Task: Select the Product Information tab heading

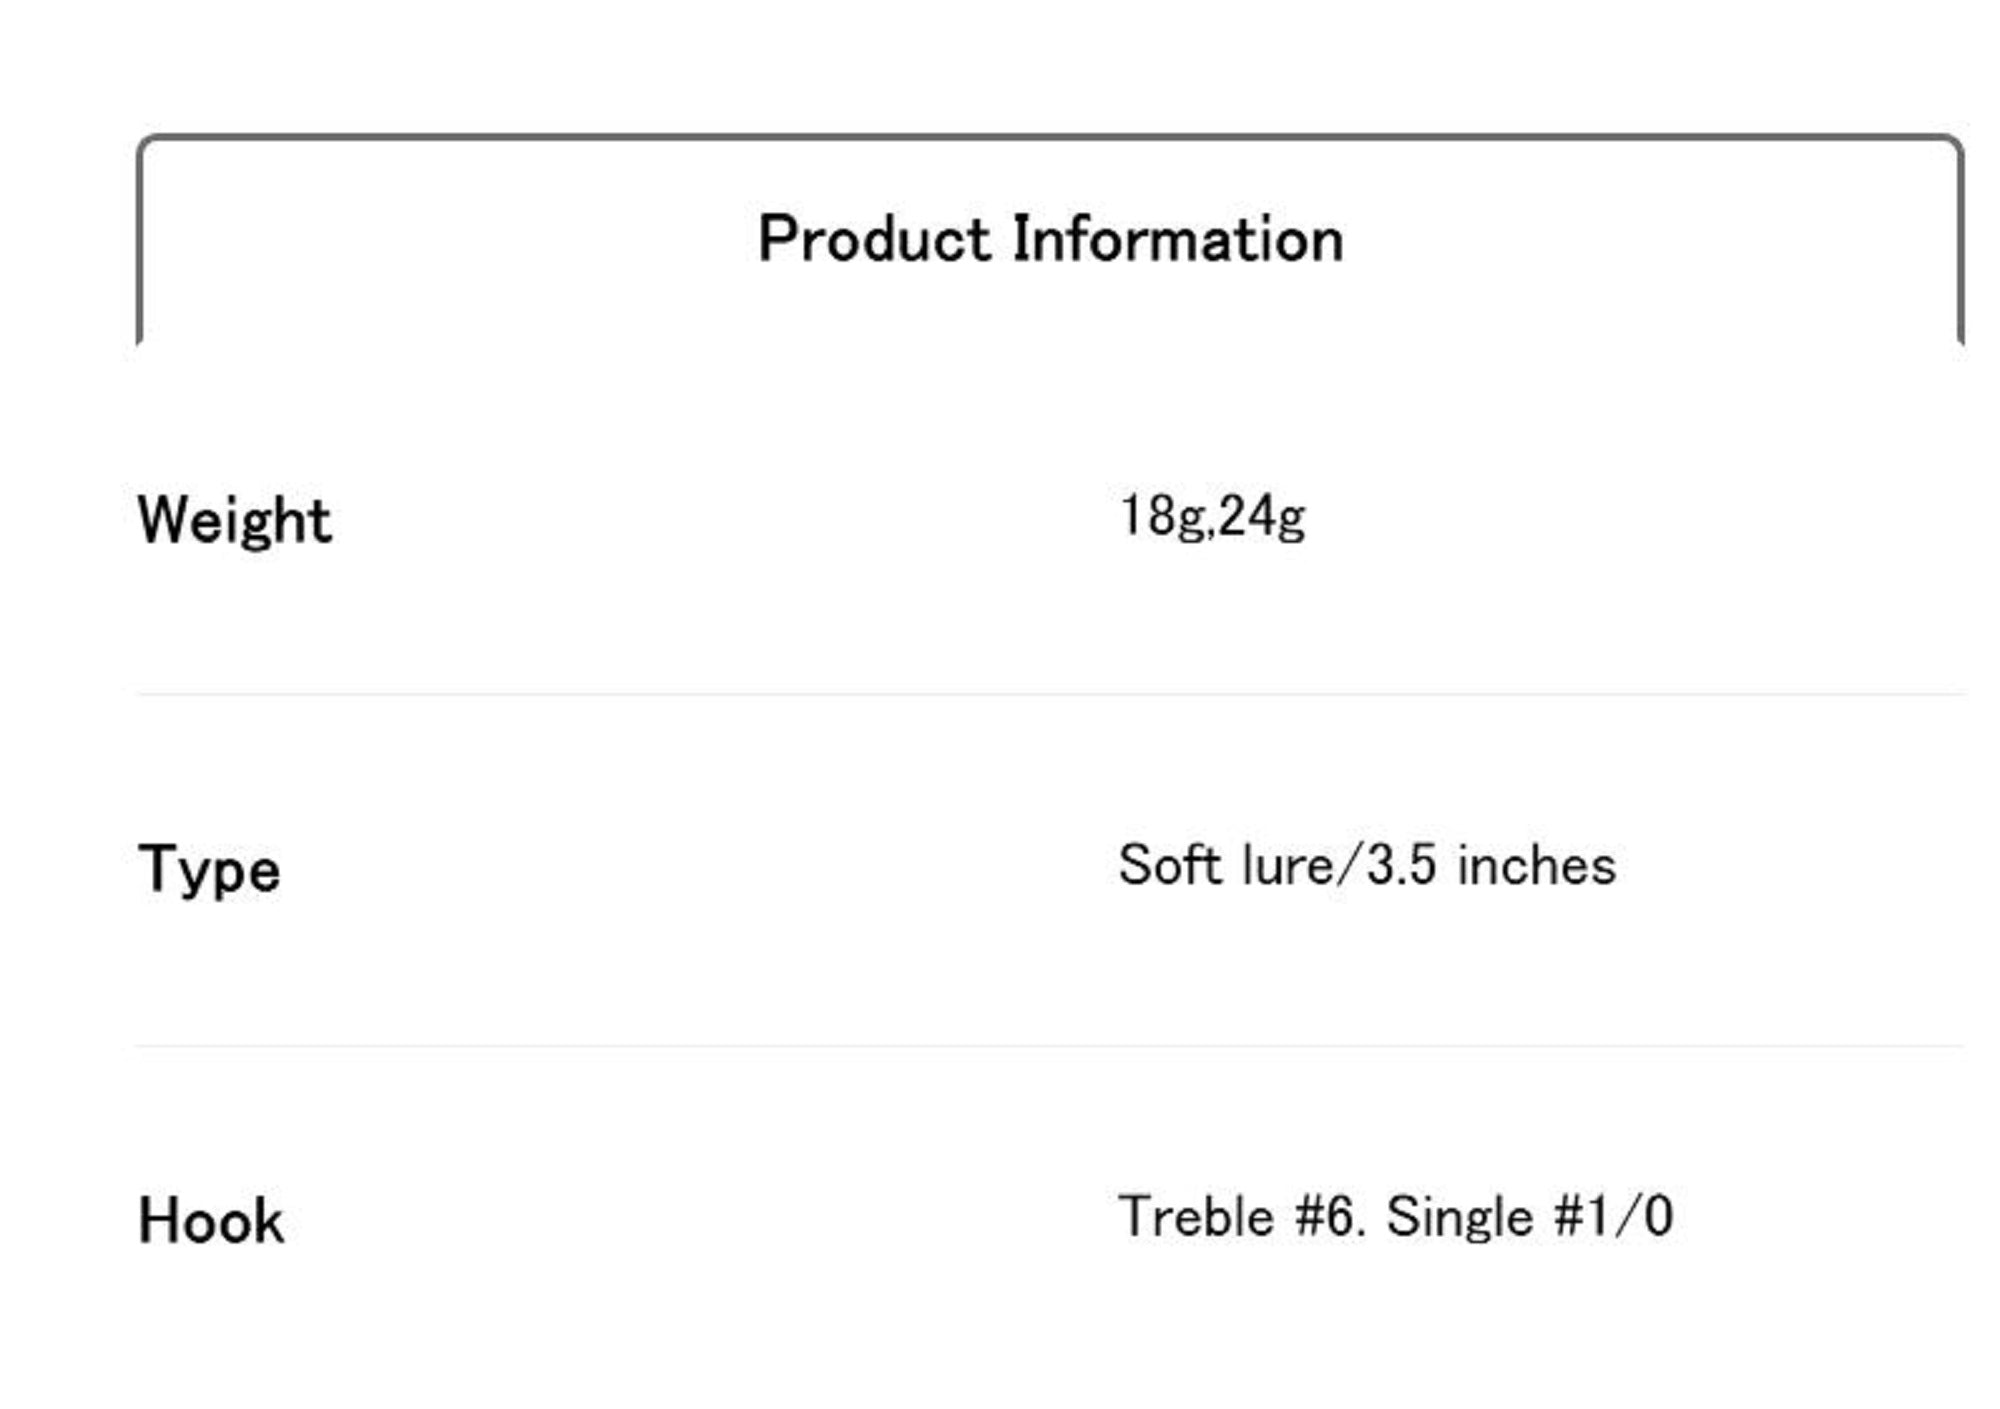Action: [x=1050, y=240]
